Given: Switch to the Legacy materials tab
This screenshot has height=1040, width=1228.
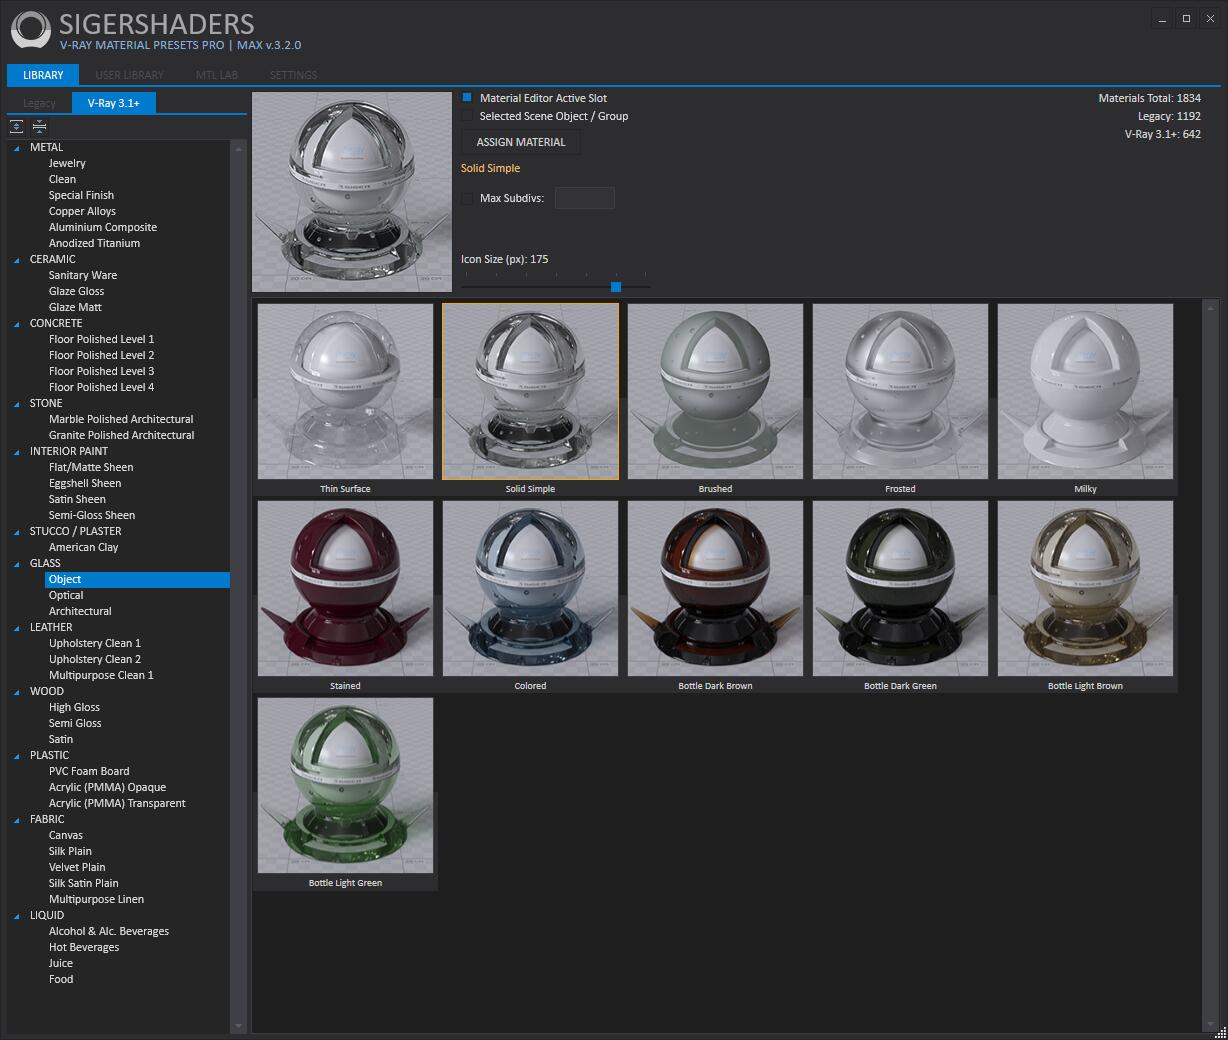Looking at the screenshot, I should tap(39, 103).
